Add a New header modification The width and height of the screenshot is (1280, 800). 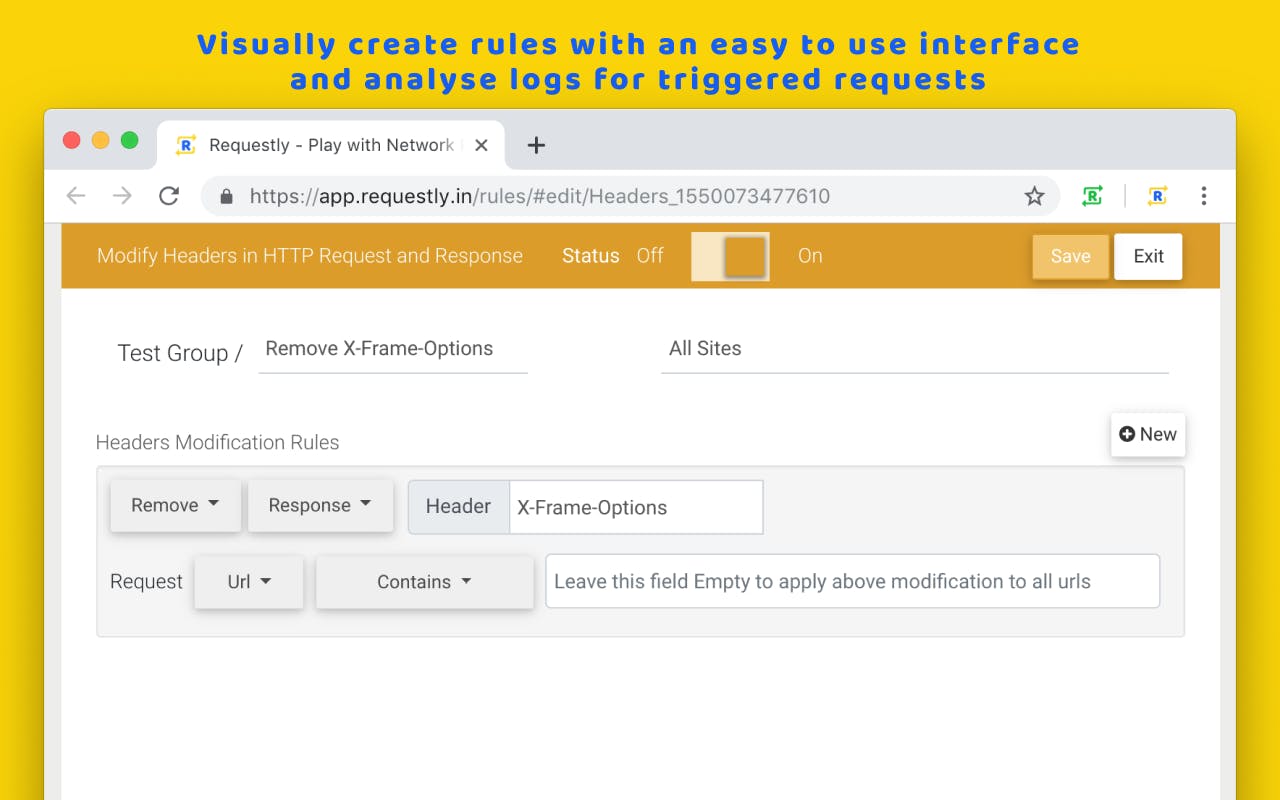pyautogui.click(x=1148, y=434)
